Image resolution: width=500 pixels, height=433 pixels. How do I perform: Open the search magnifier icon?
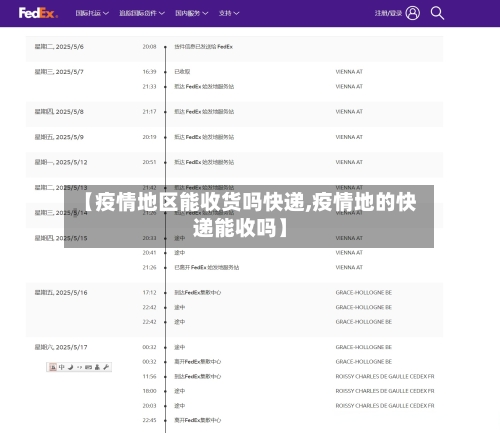pyautogui.click(x=437, y=13)
